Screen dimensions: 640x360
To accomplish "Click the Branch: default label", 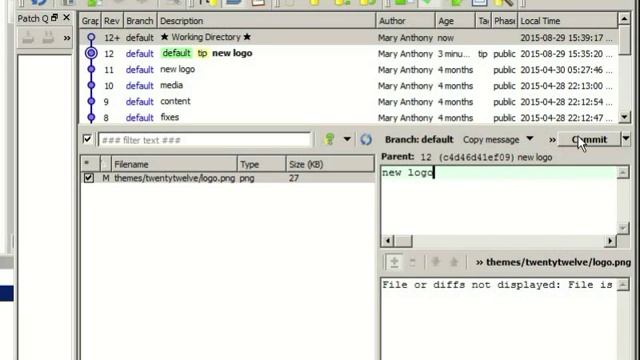I will pyautogui.click(x=419, y=140).
